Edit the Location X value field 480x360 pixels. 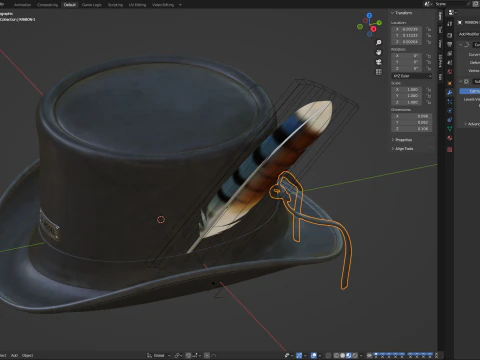point(406,29)
